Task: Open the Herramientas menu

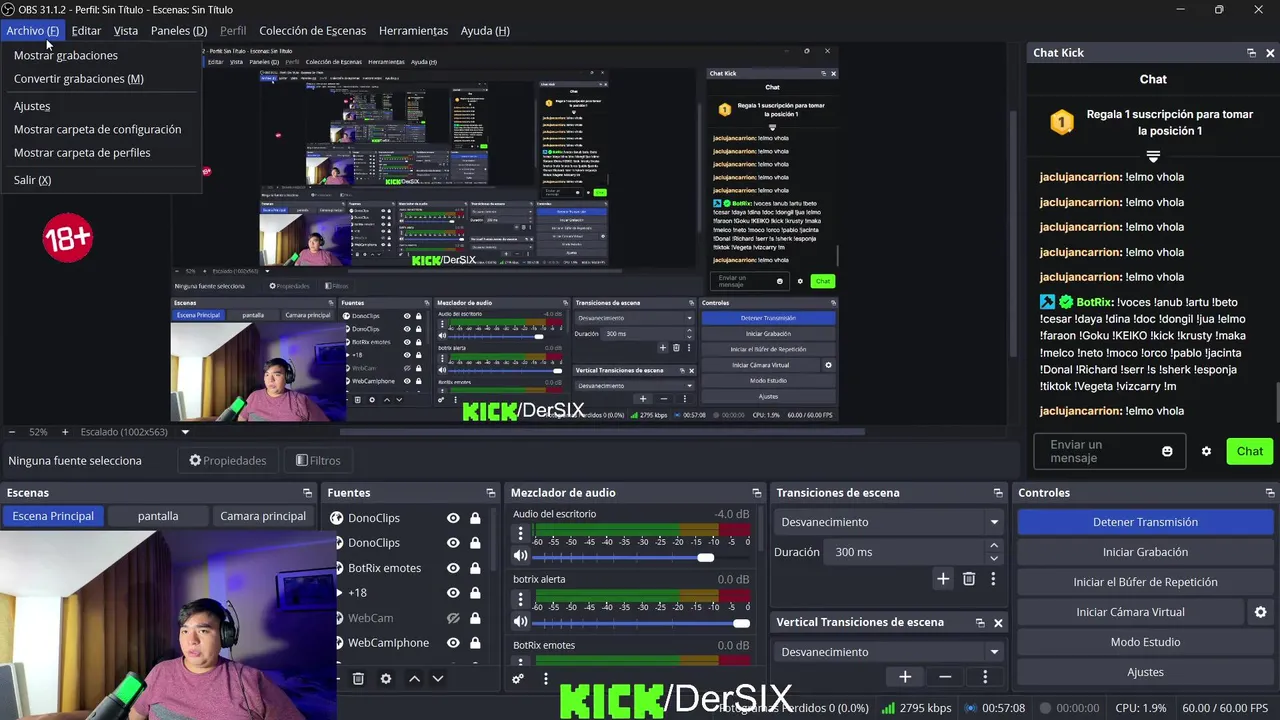Action: [413, 30]
